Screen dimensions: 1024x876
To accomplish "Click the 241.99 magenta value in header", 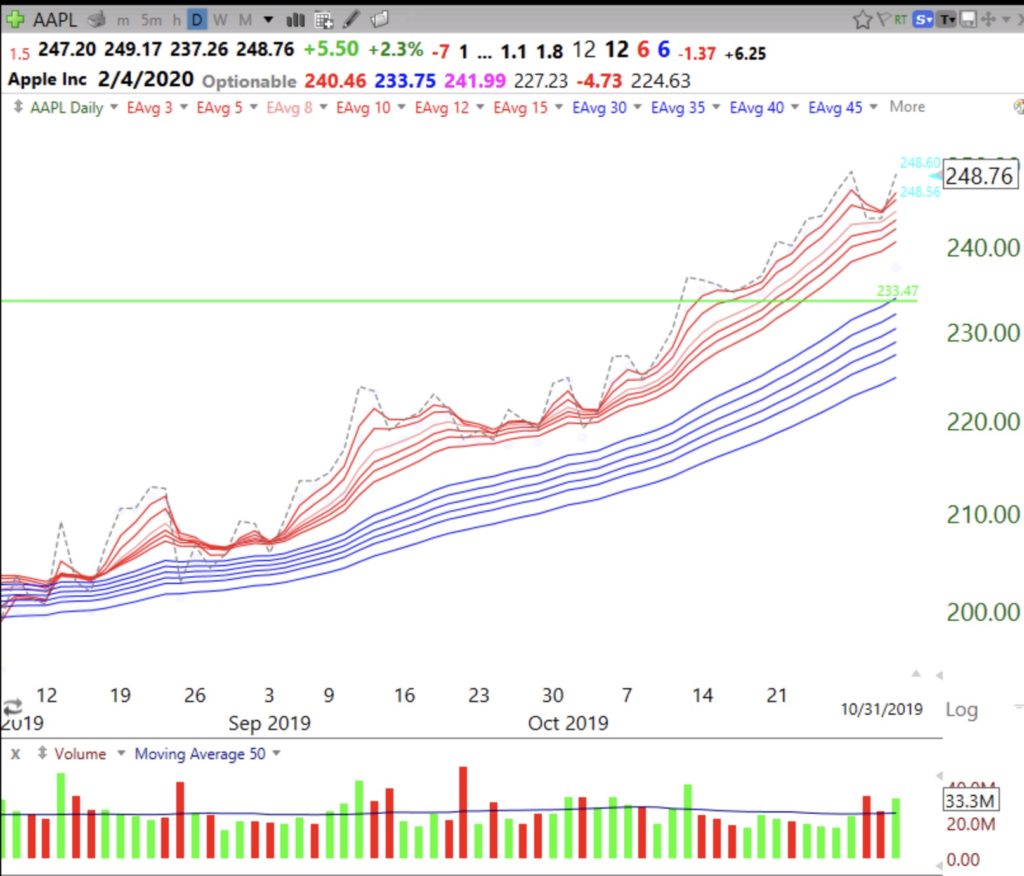I will pyautogui.click(x=475, y=81).
